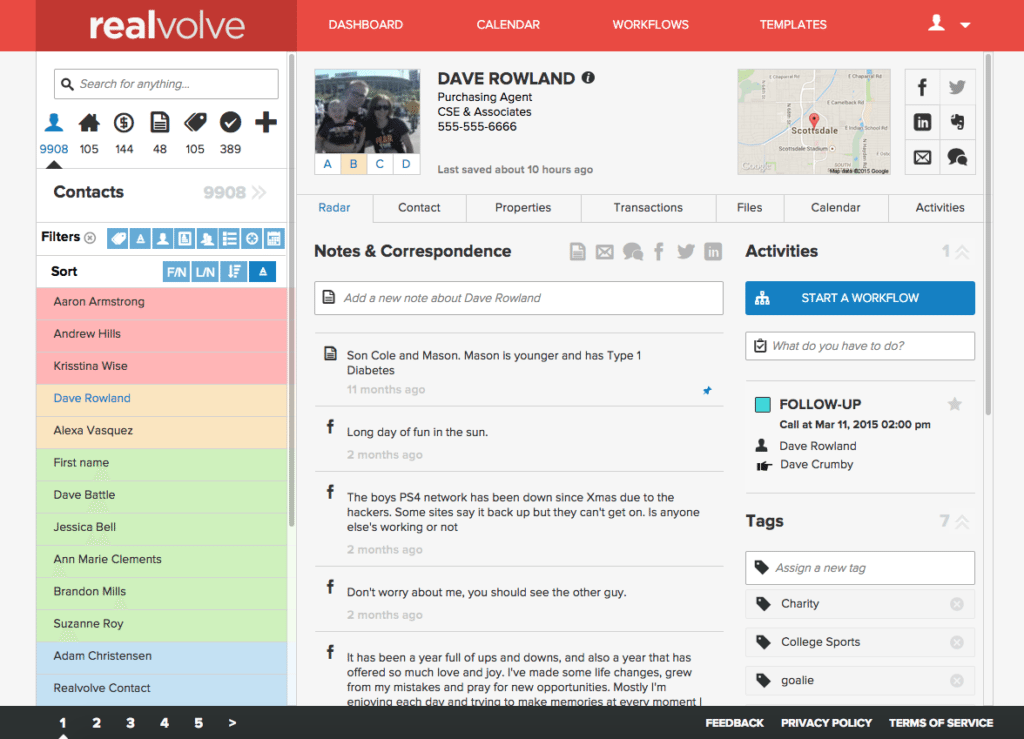Click the Start a Workflow button
Viewport: 1024px width, 739px height.
click(x=859, y=298)
